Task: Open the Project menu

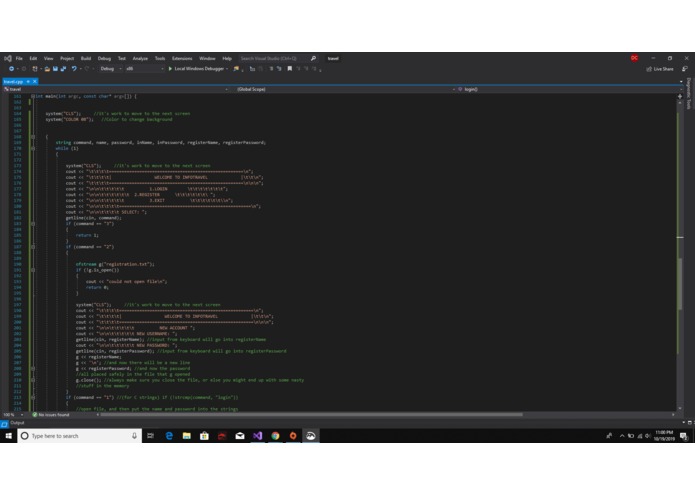Action: [x=67, y=58]
